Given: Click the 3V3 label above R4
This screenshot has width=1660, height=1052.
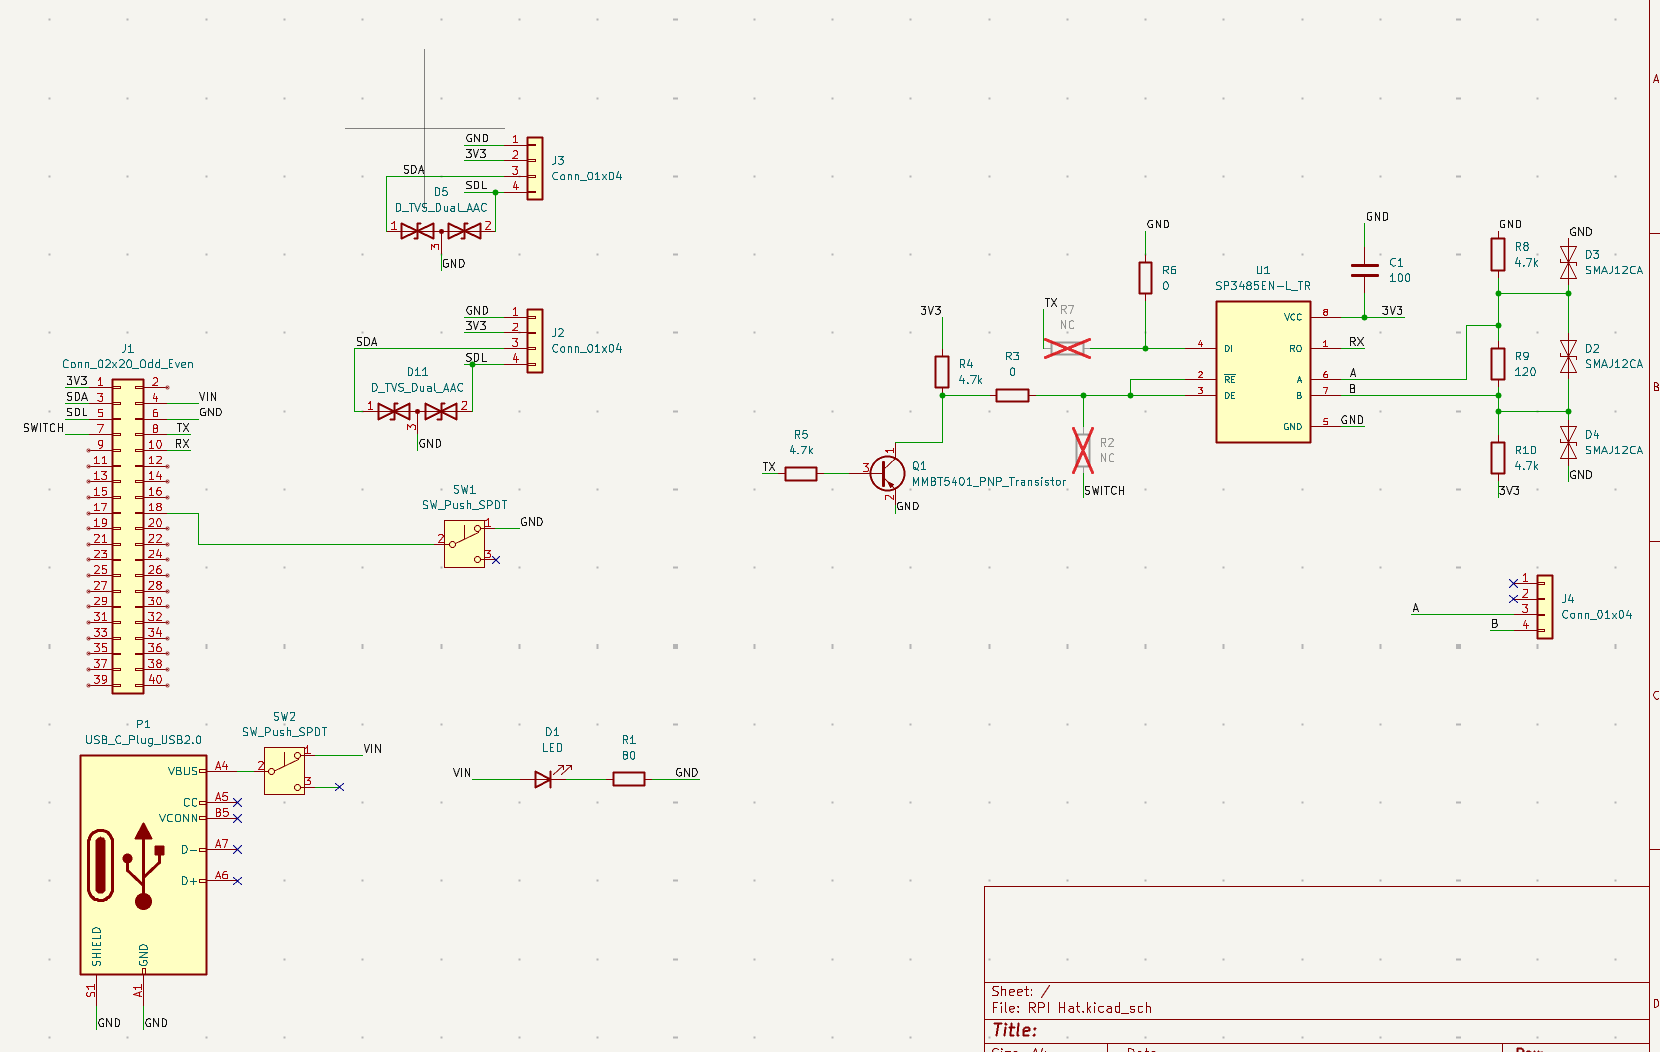Looking at the screenshot, I should click(931, 311).
